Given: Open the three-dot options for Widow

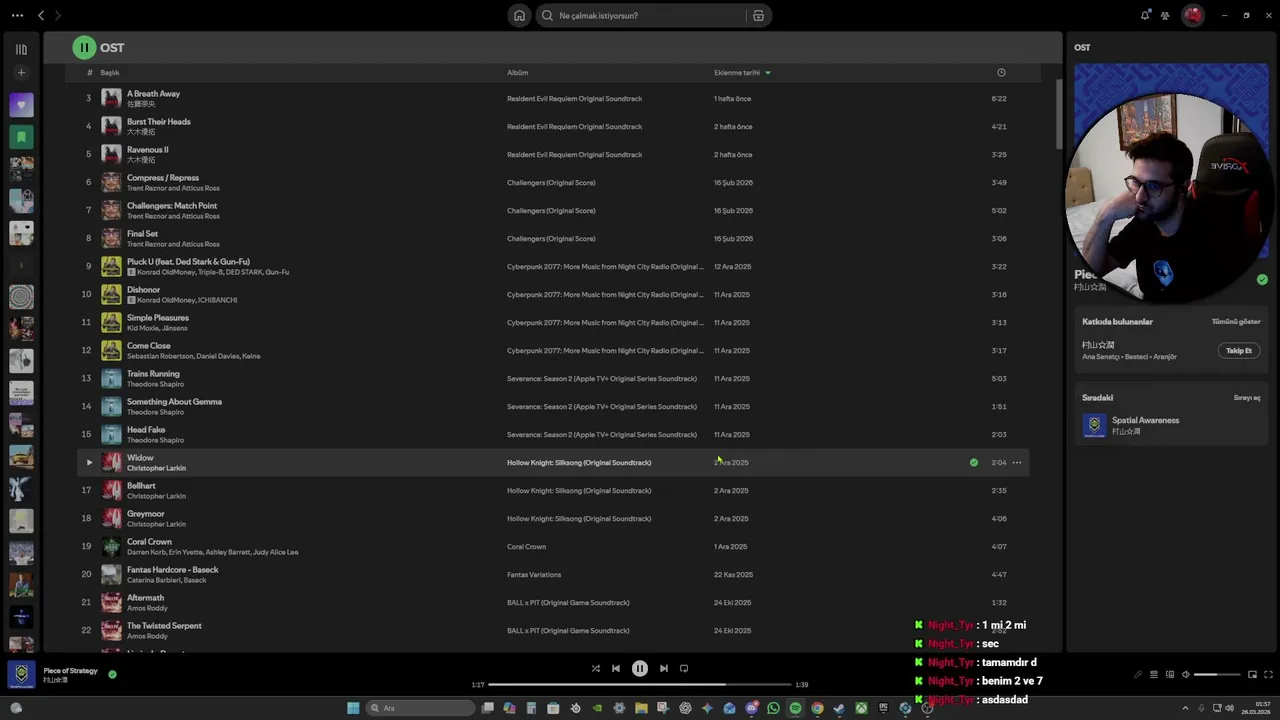Looking at the screenshot, I should click(1017, 462).
